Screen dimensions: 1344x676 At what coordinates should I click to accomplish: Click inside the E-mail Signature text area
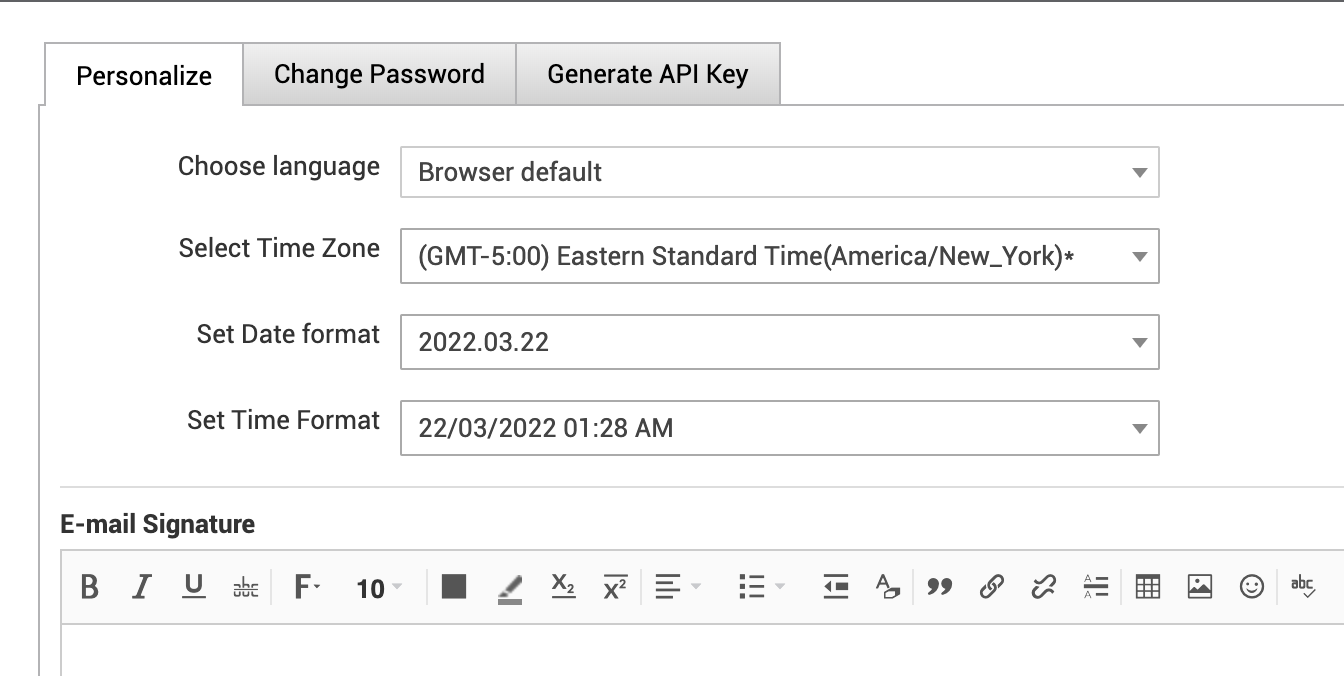tap(700, 650)
